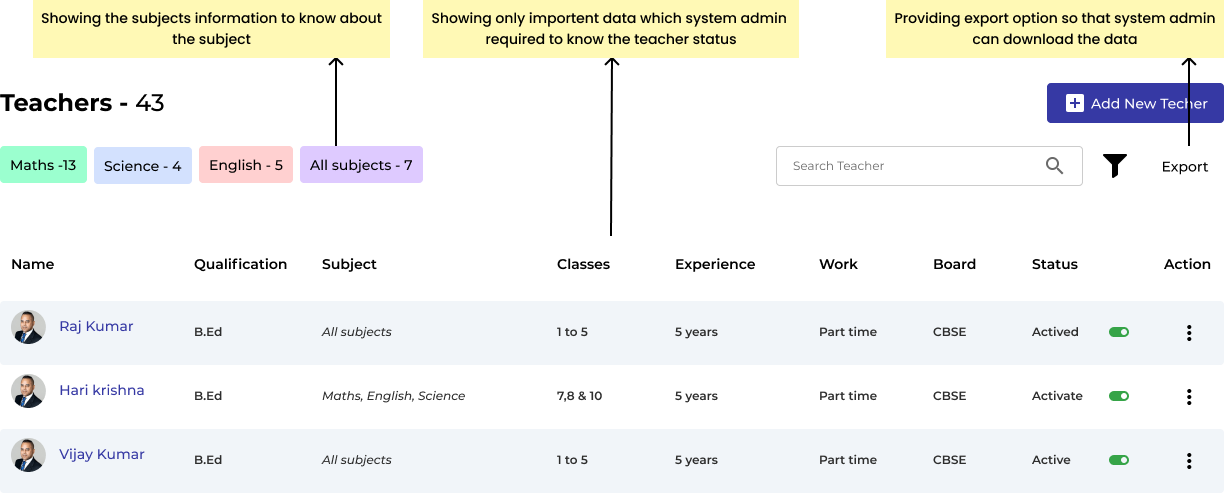Click Raj Kumar's profile avatar
Image resolution: width=1224 pixels, height=493 pixels.
pos(28,327)
